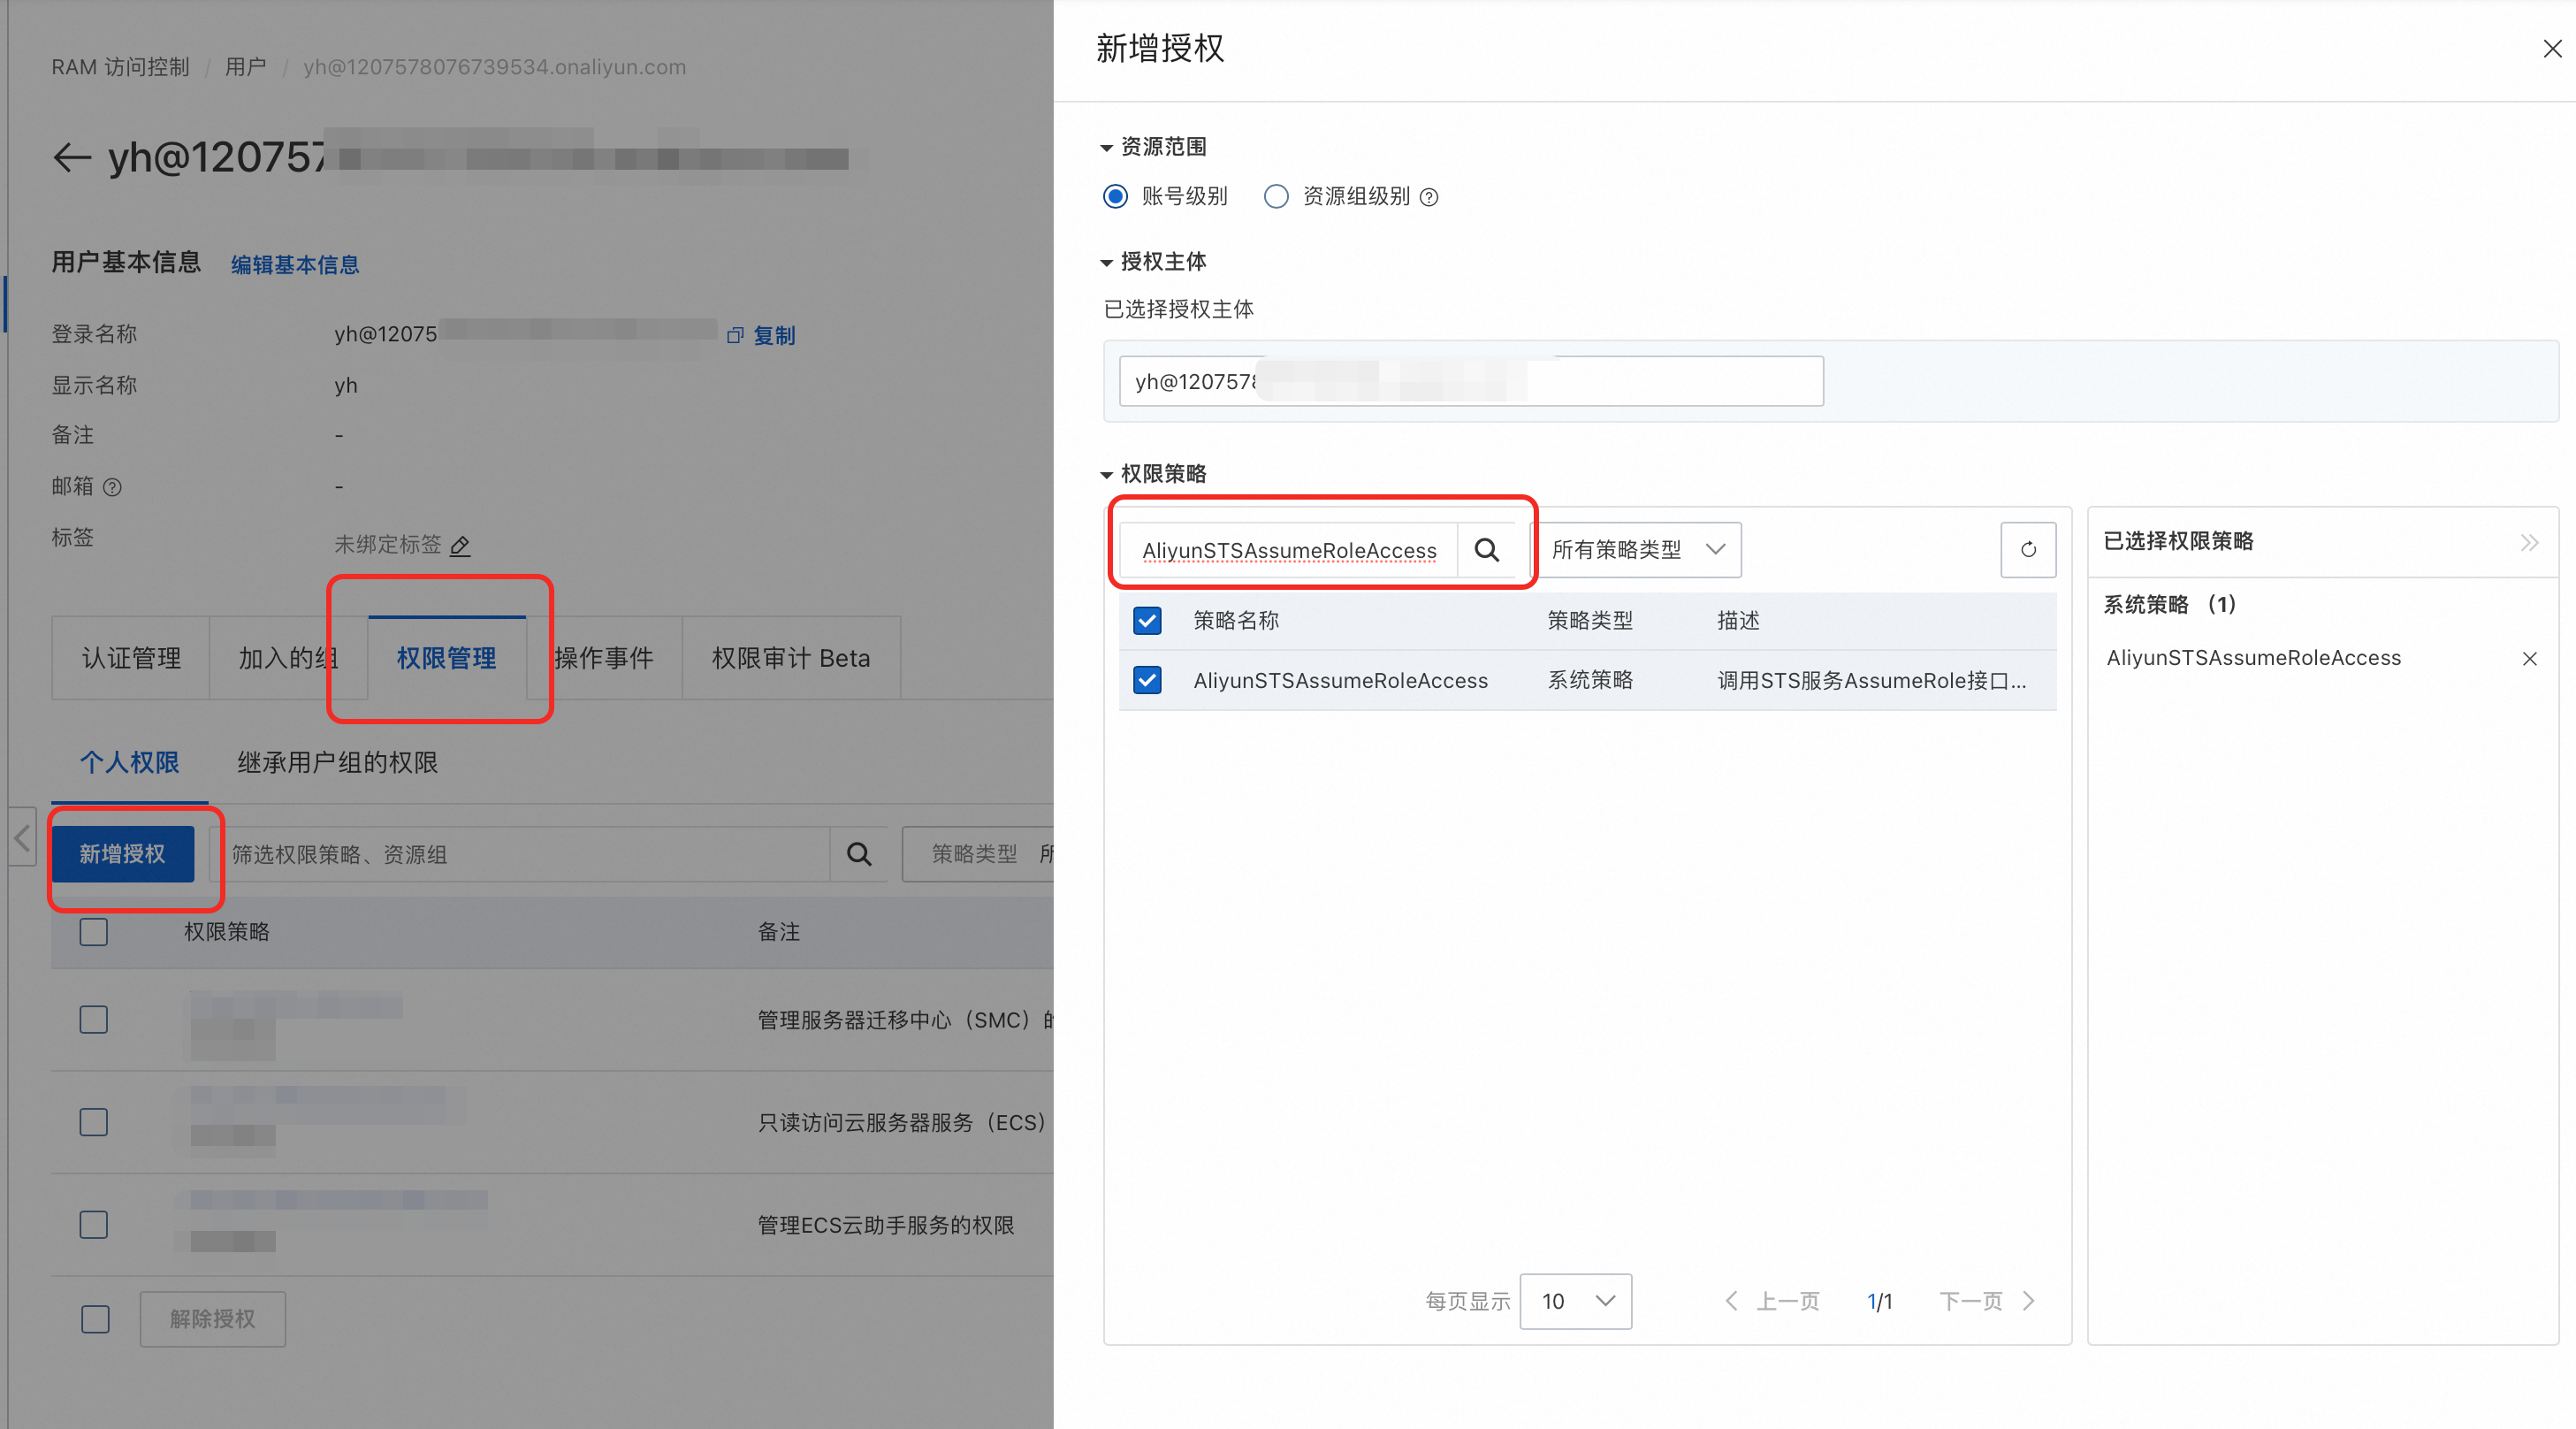Image resolution: width=2576 pixels, height=1429 pixels.
Task: Click the edit tag pencil icon
Action: tap(460, 545)
